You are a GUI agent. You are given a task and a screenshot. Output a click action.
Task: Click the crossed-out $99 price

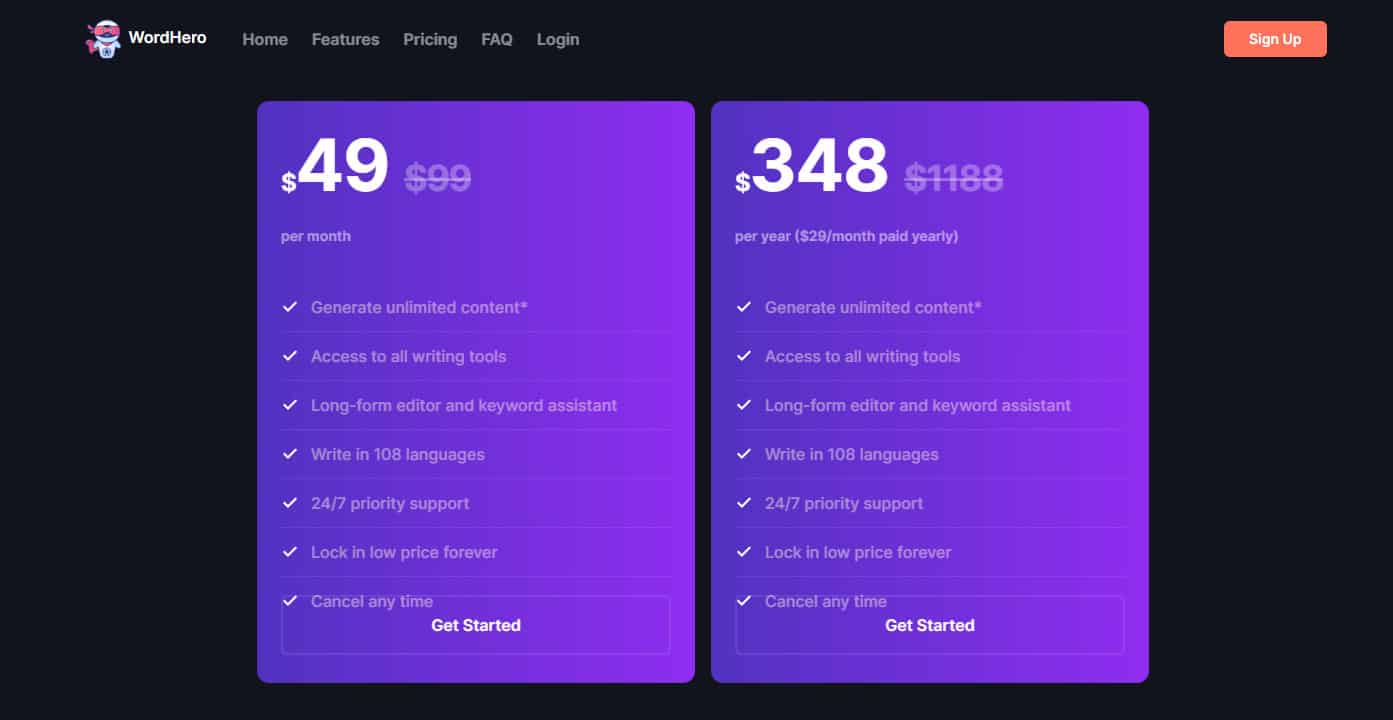[x=438, y=178]
